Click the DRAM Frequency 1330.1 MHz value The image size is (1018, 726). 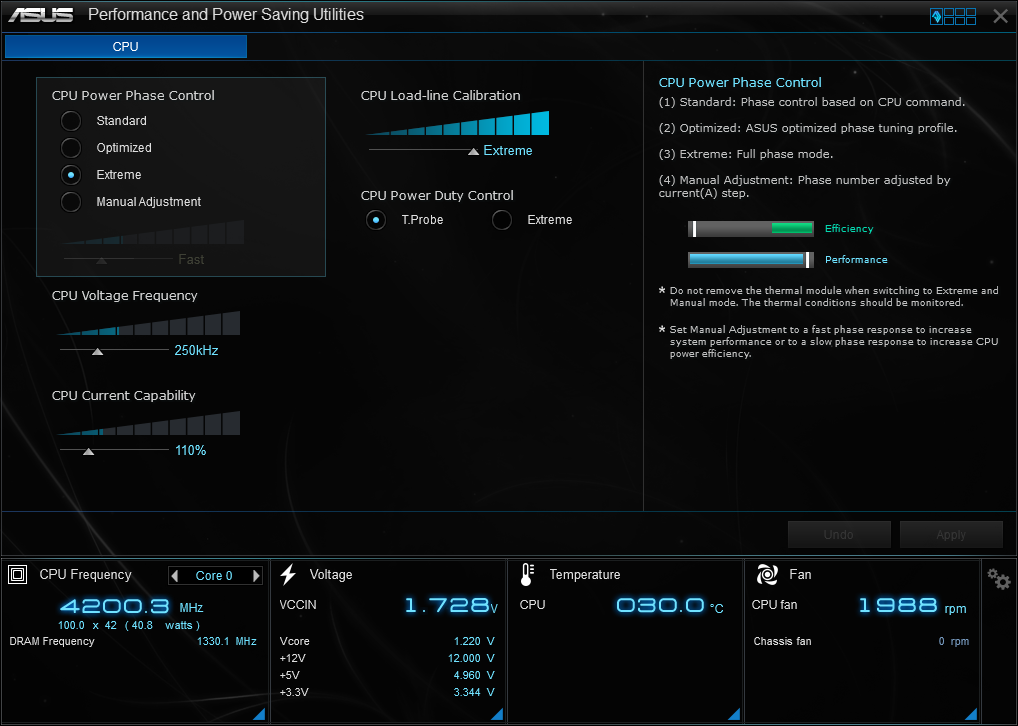tap(227, 642)
